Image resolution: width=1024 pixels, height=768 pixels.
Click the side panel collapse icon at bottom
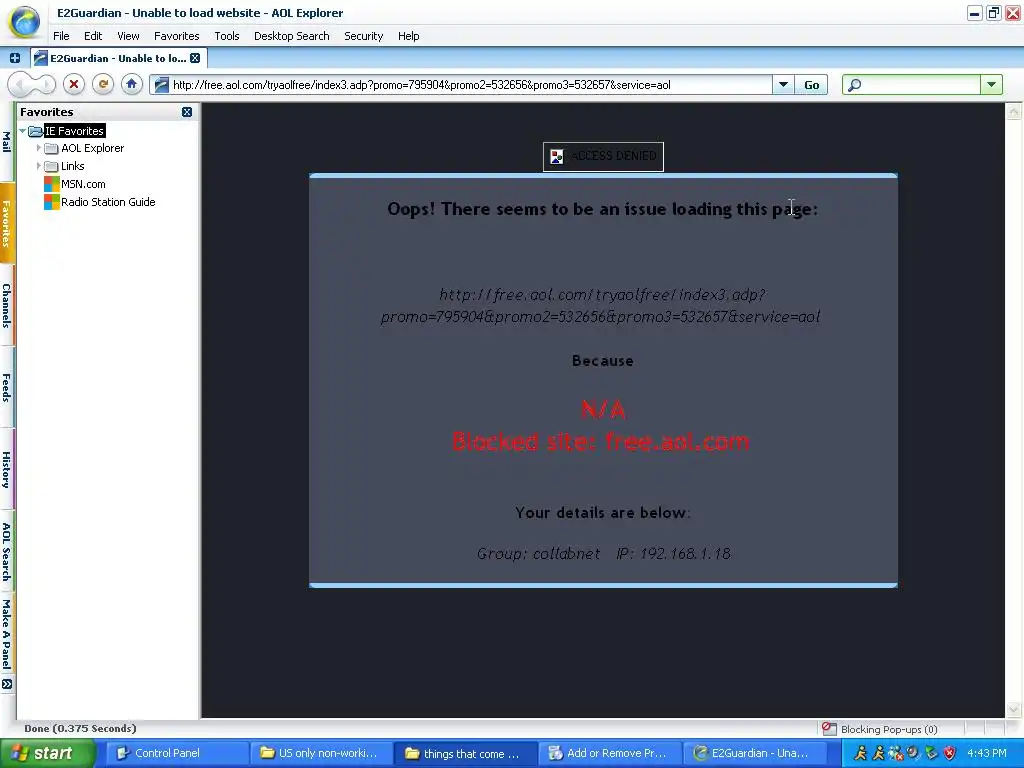(x=7, y=684)
